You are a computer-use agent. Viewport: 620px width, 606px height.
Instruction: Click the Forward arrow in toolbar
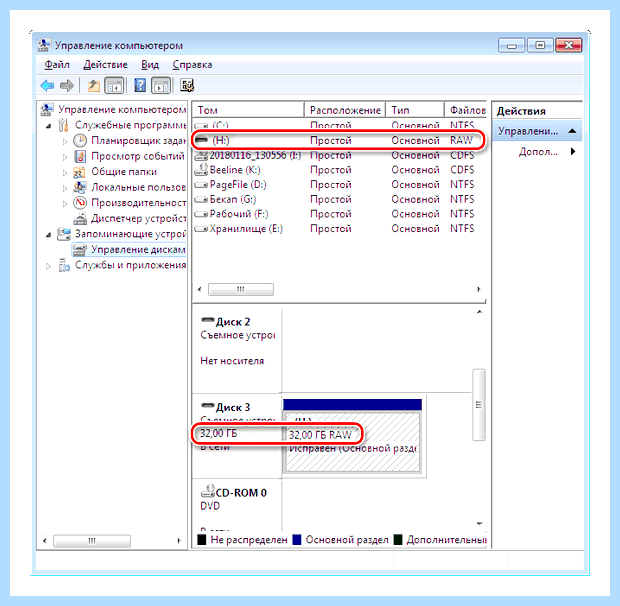[67, 85]
